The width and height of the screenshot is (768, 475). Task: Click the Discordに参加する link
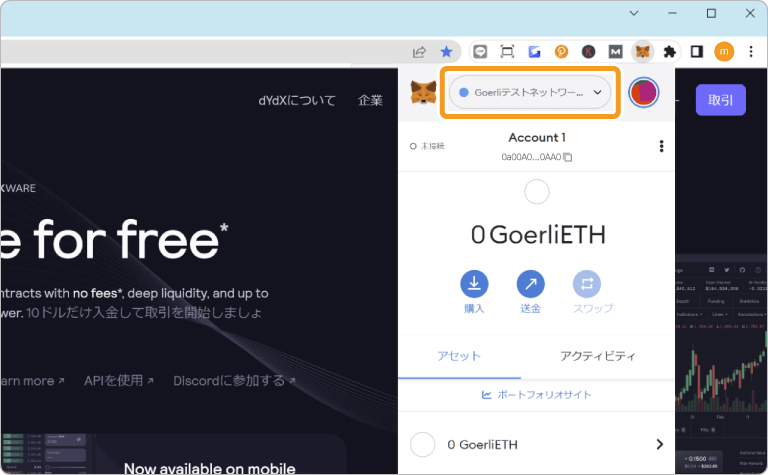pos(234,380)
